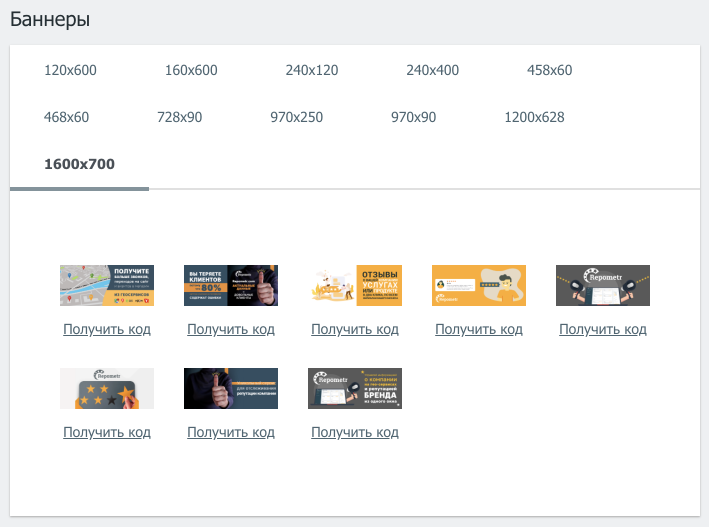
Task: Select the dark gray Repometr banner with hands
Action: click(x=603, y=285)
